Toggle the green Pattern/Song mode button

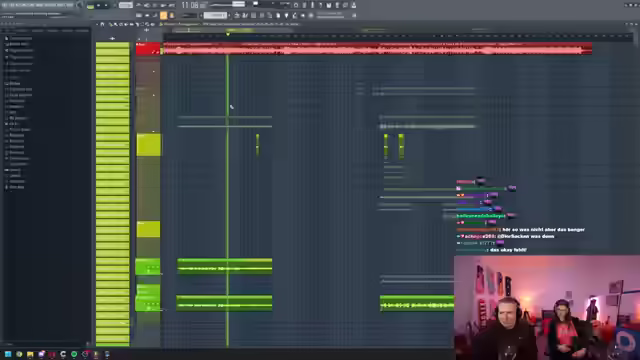(x=91, y=6)
